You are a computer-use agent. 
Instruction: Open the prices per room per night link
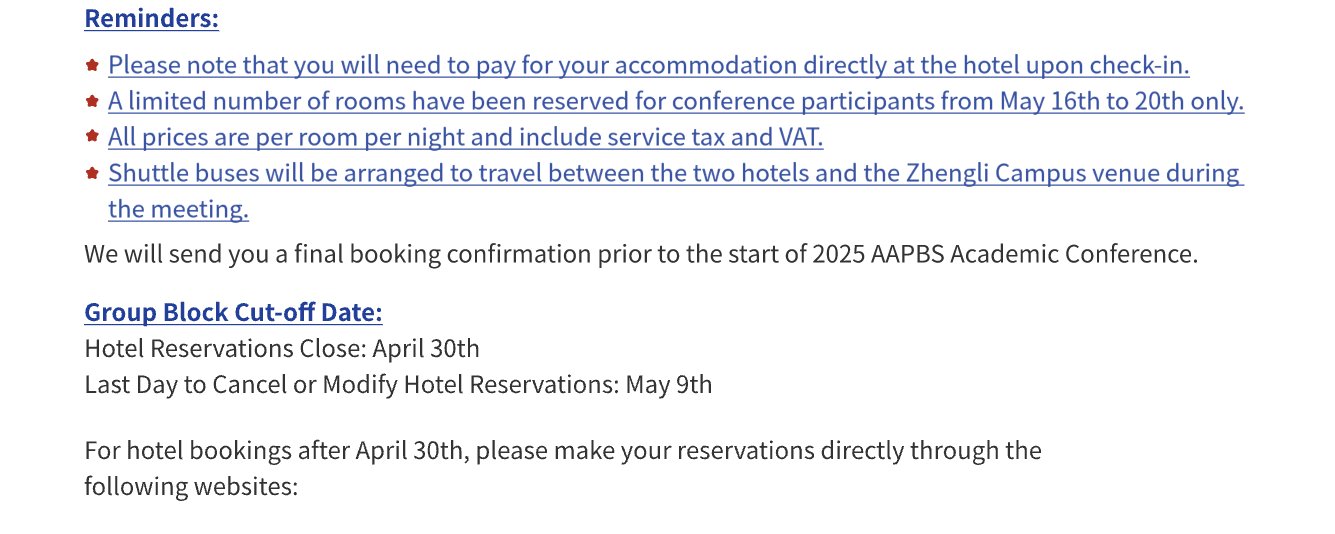[466, 137]
